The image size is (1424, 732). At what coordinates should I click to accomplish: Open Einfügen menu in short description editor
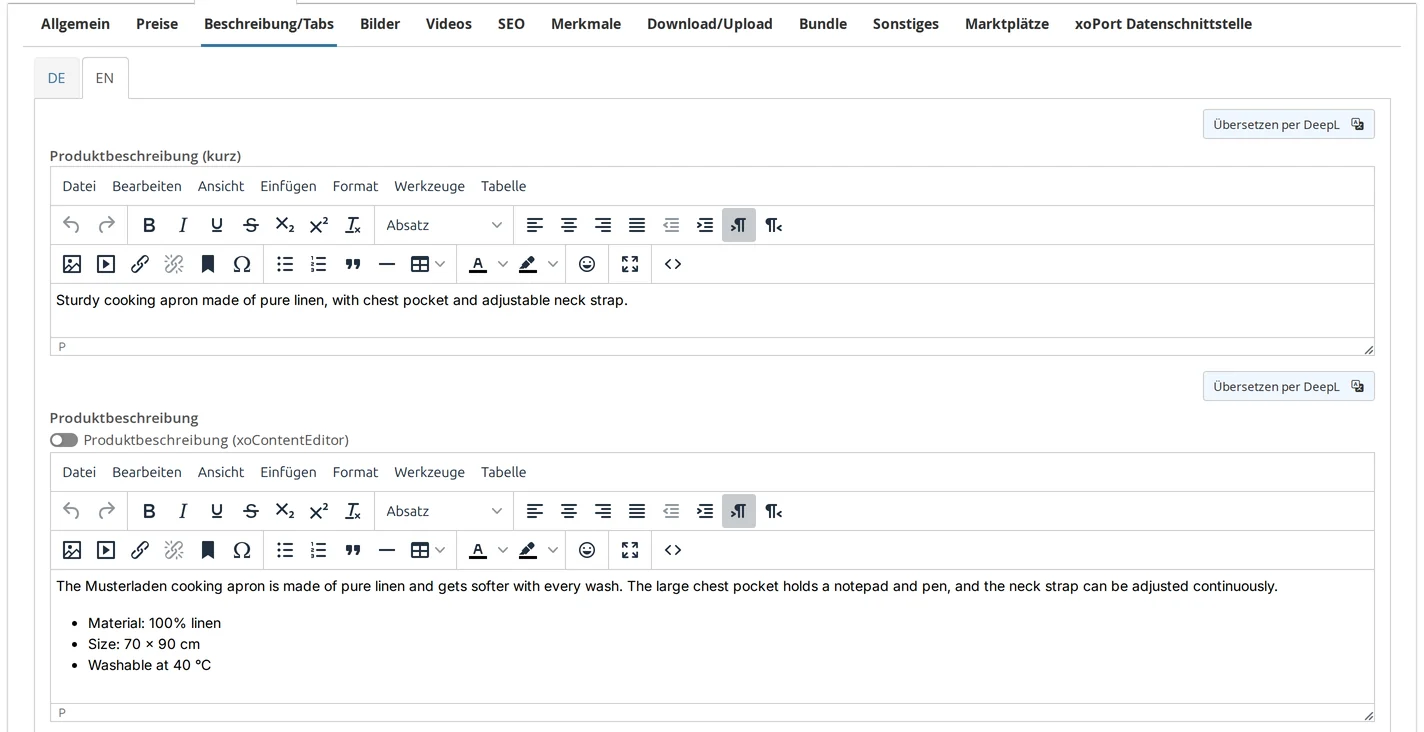[288, 186]
